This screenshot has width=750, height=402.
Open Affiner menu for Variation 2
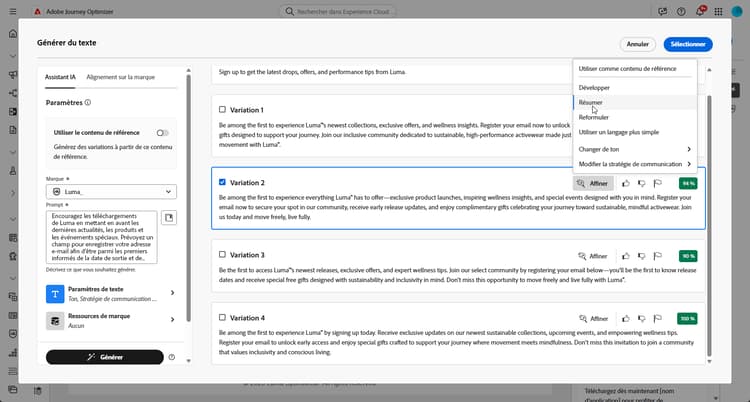coord(593,183)
